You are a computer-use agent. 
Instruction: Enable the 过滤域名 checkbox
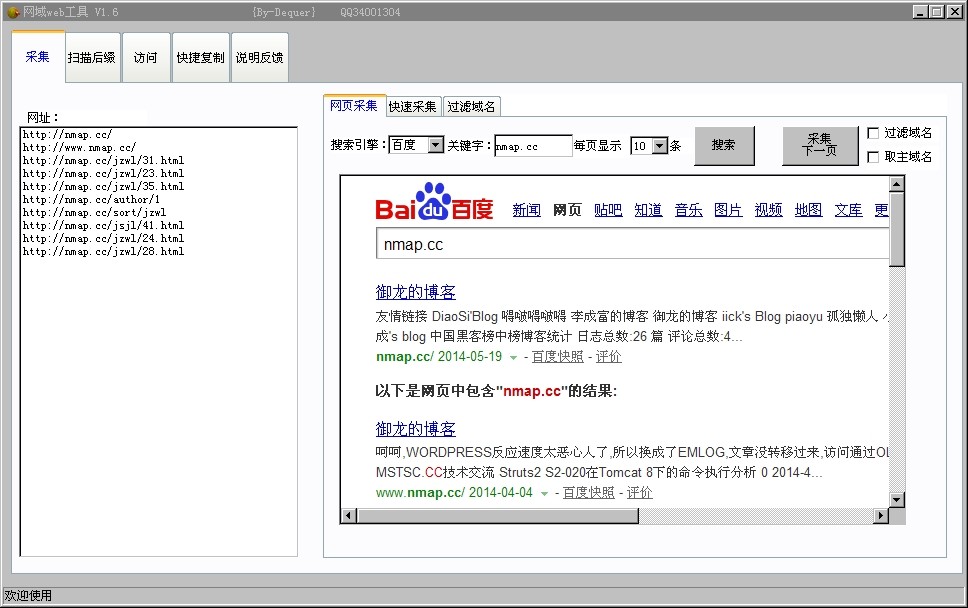coord(873,133)
